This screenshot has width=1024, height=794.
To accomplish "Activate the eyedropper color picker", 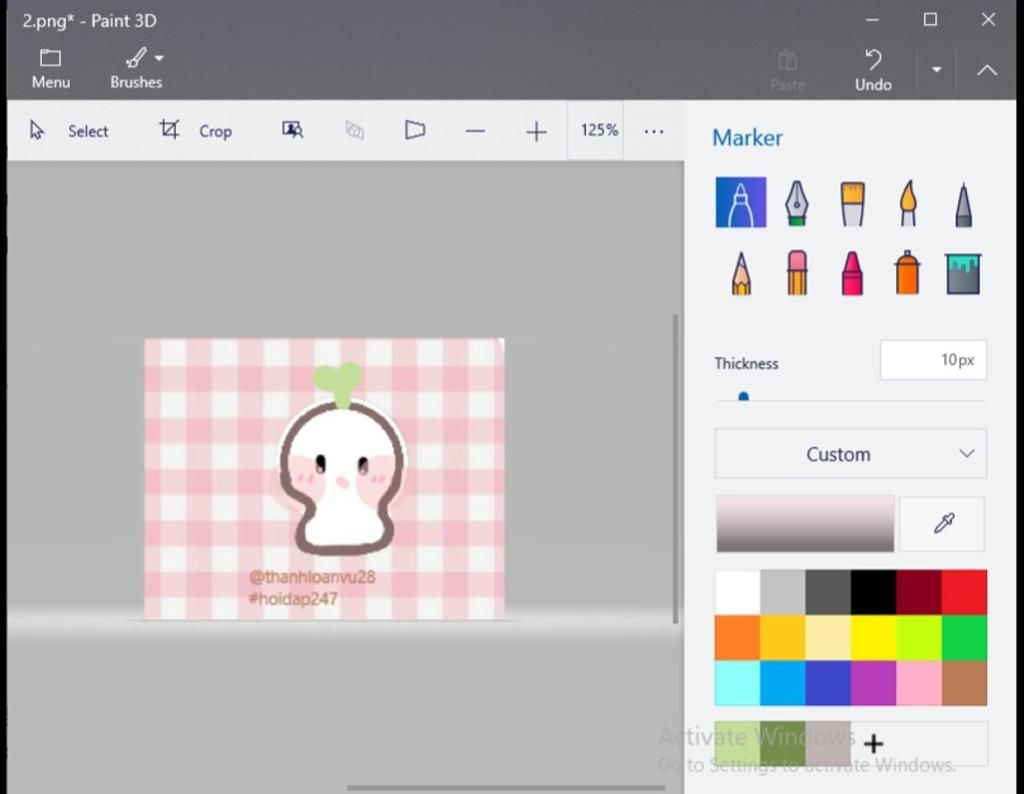I will [942, 524].
